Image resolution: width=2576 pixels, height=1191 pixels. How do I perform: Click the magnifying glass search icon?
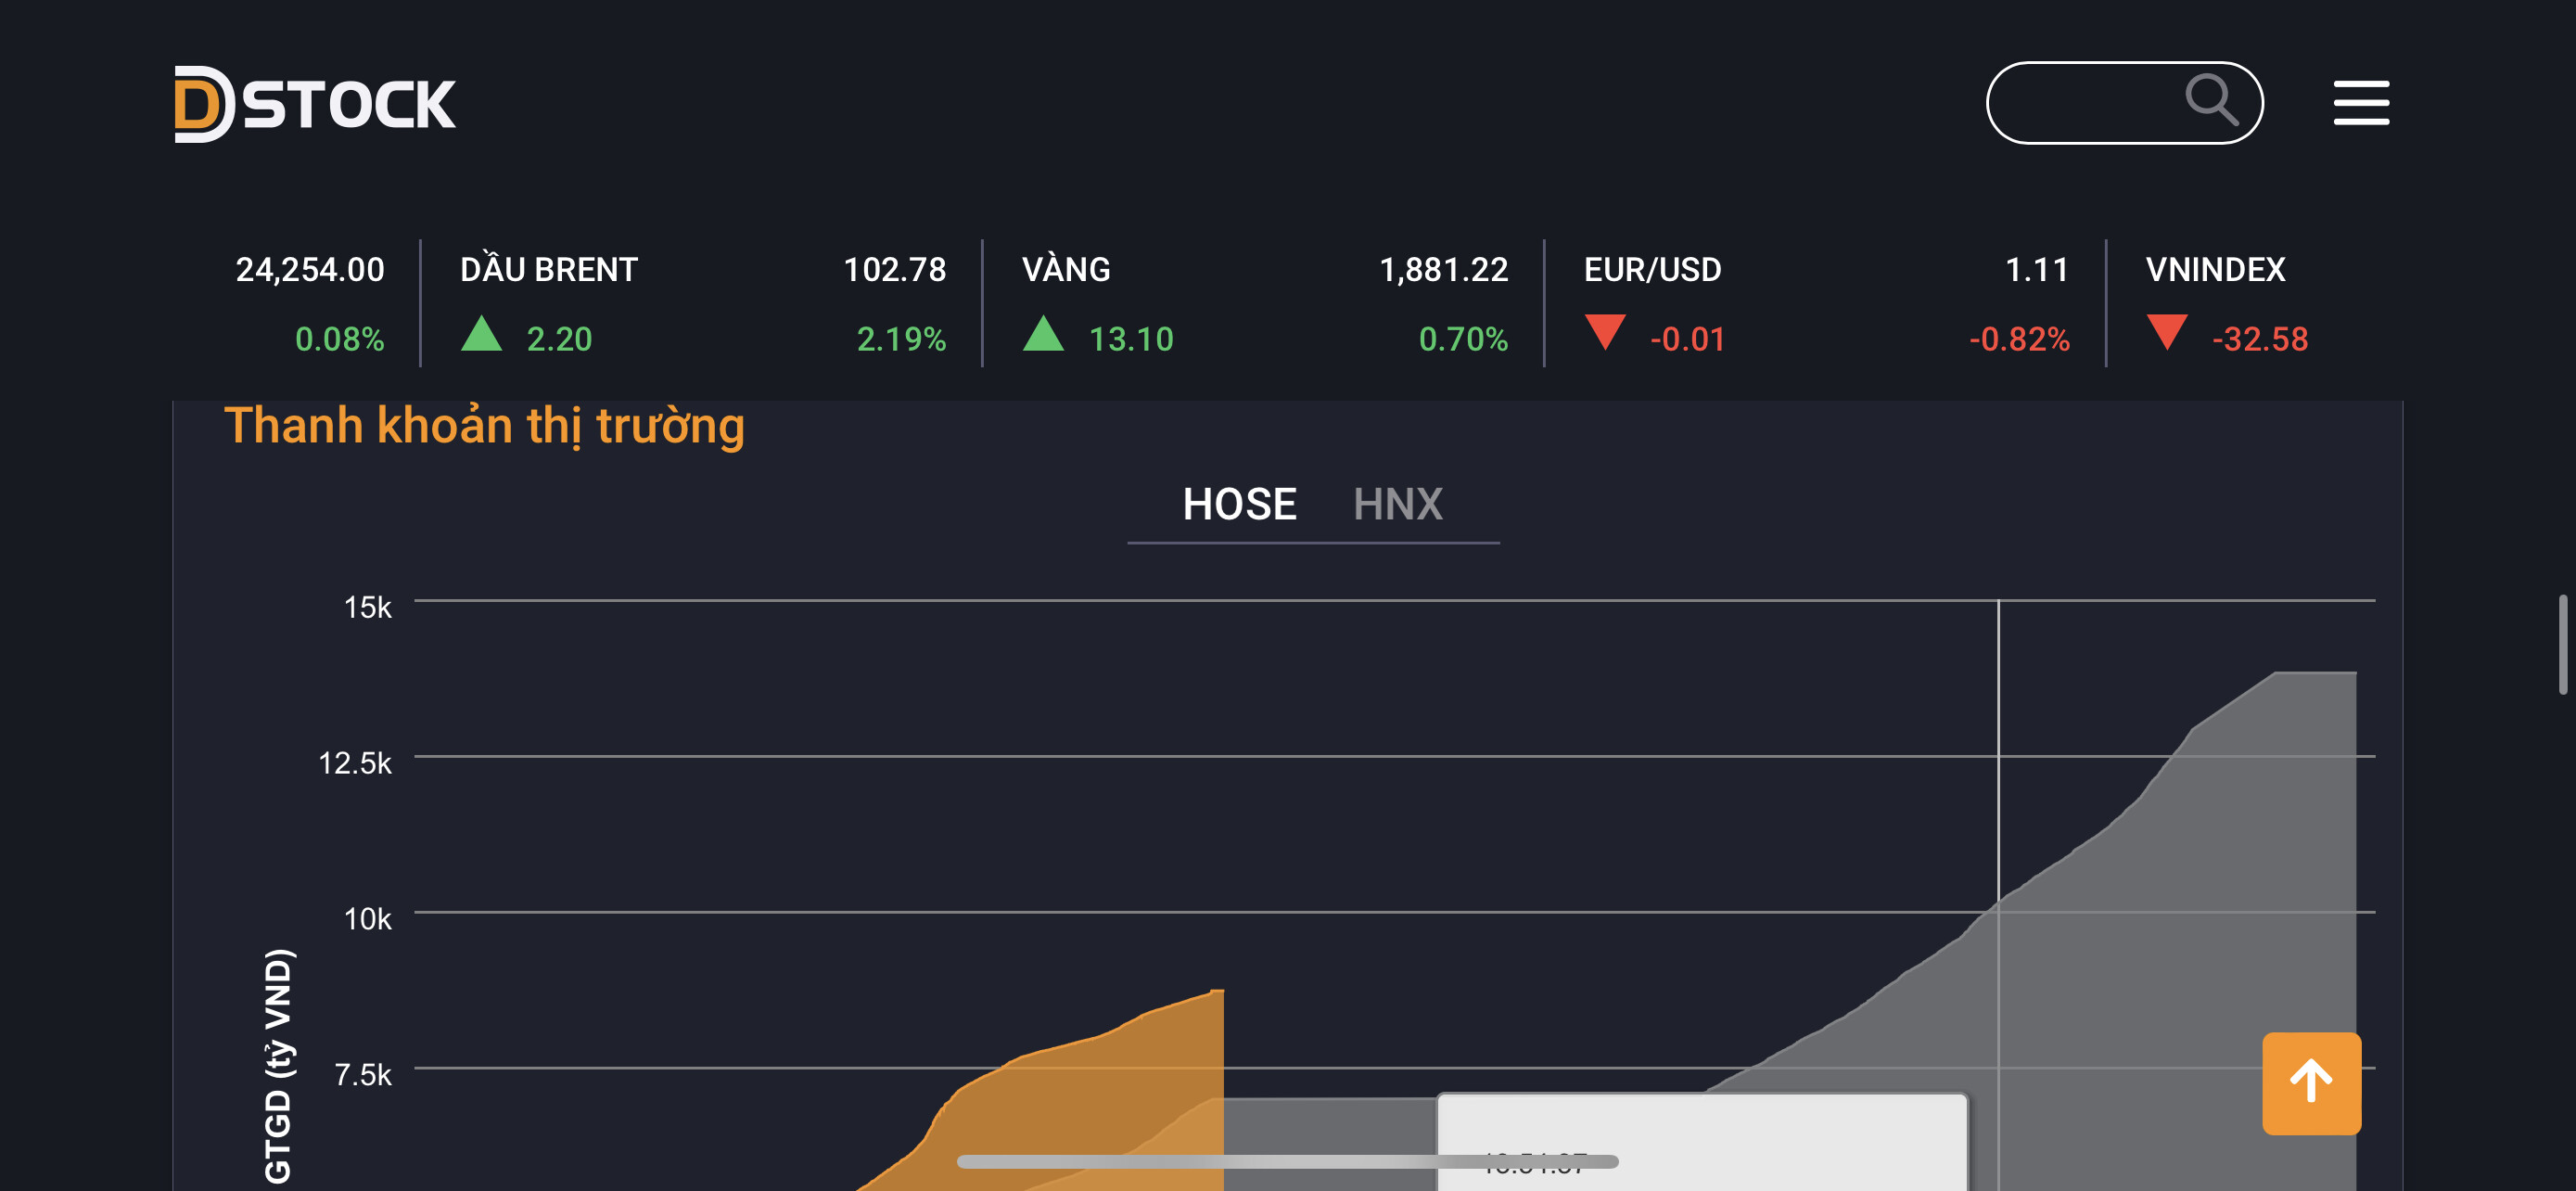pyautogui.click(x=2210, y=100)
